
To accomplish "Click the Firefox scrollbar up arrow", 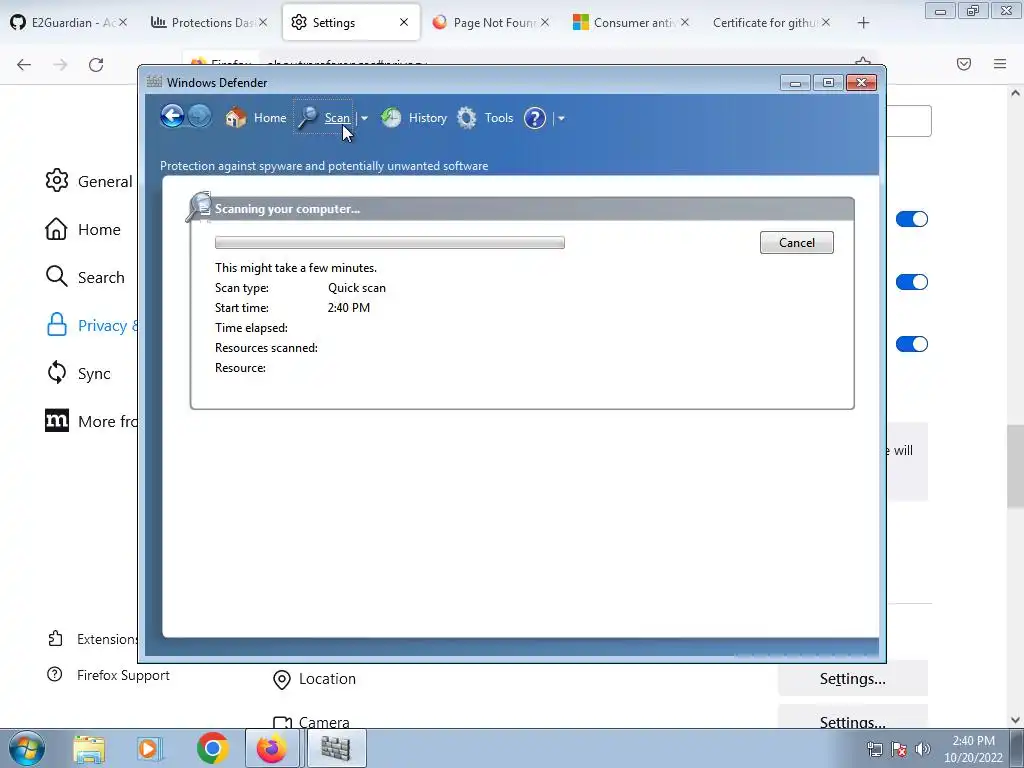I will pyautogui.click(x=1015, y=93).
